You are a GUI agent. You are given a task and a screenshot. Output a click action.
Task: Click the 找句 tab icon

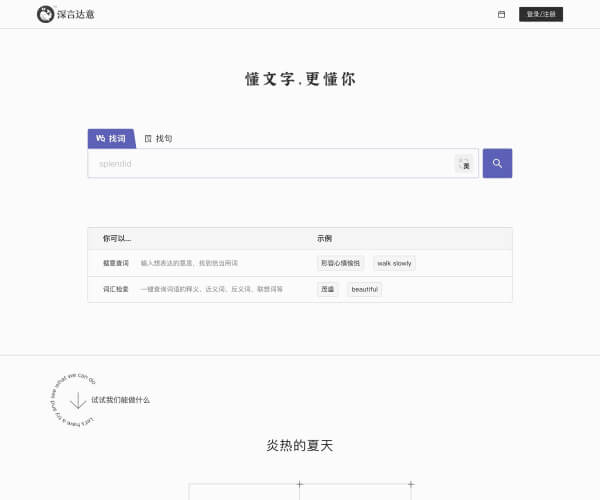coord(148,138)
